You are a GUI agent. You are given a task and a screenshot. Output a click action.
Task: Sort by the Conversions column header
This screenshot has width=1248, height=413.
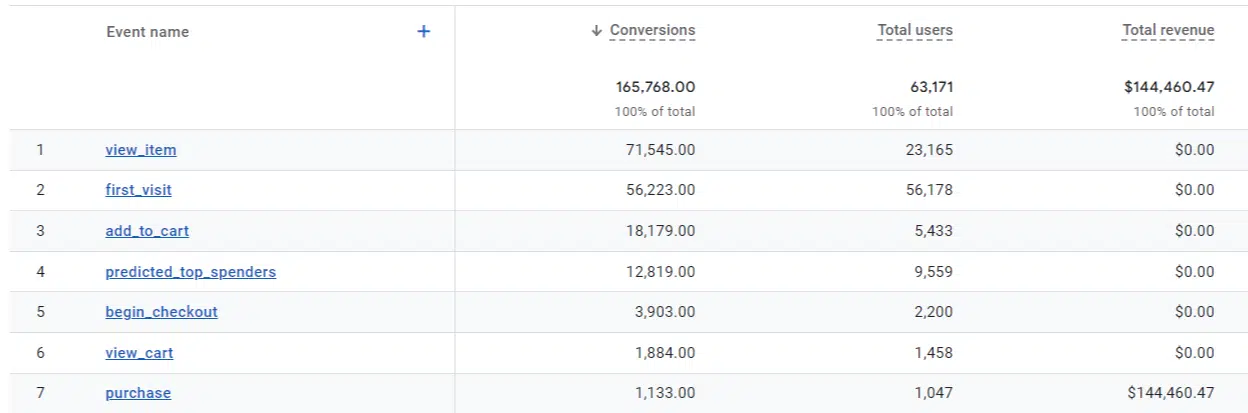[x=652, y=31]
